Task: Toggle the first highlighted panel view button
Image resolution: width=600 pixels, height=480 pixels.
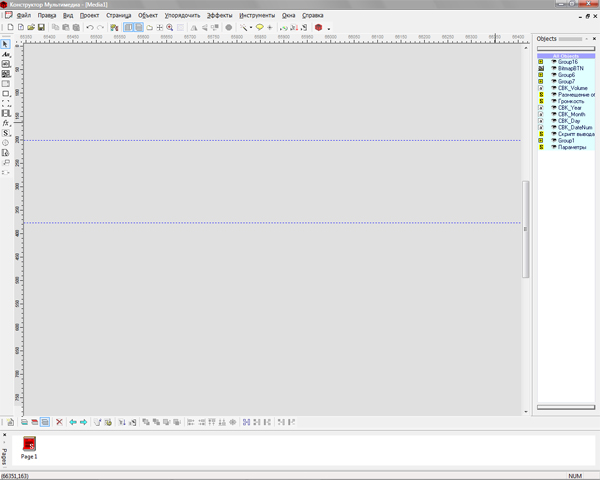Action: coord(128,27)
